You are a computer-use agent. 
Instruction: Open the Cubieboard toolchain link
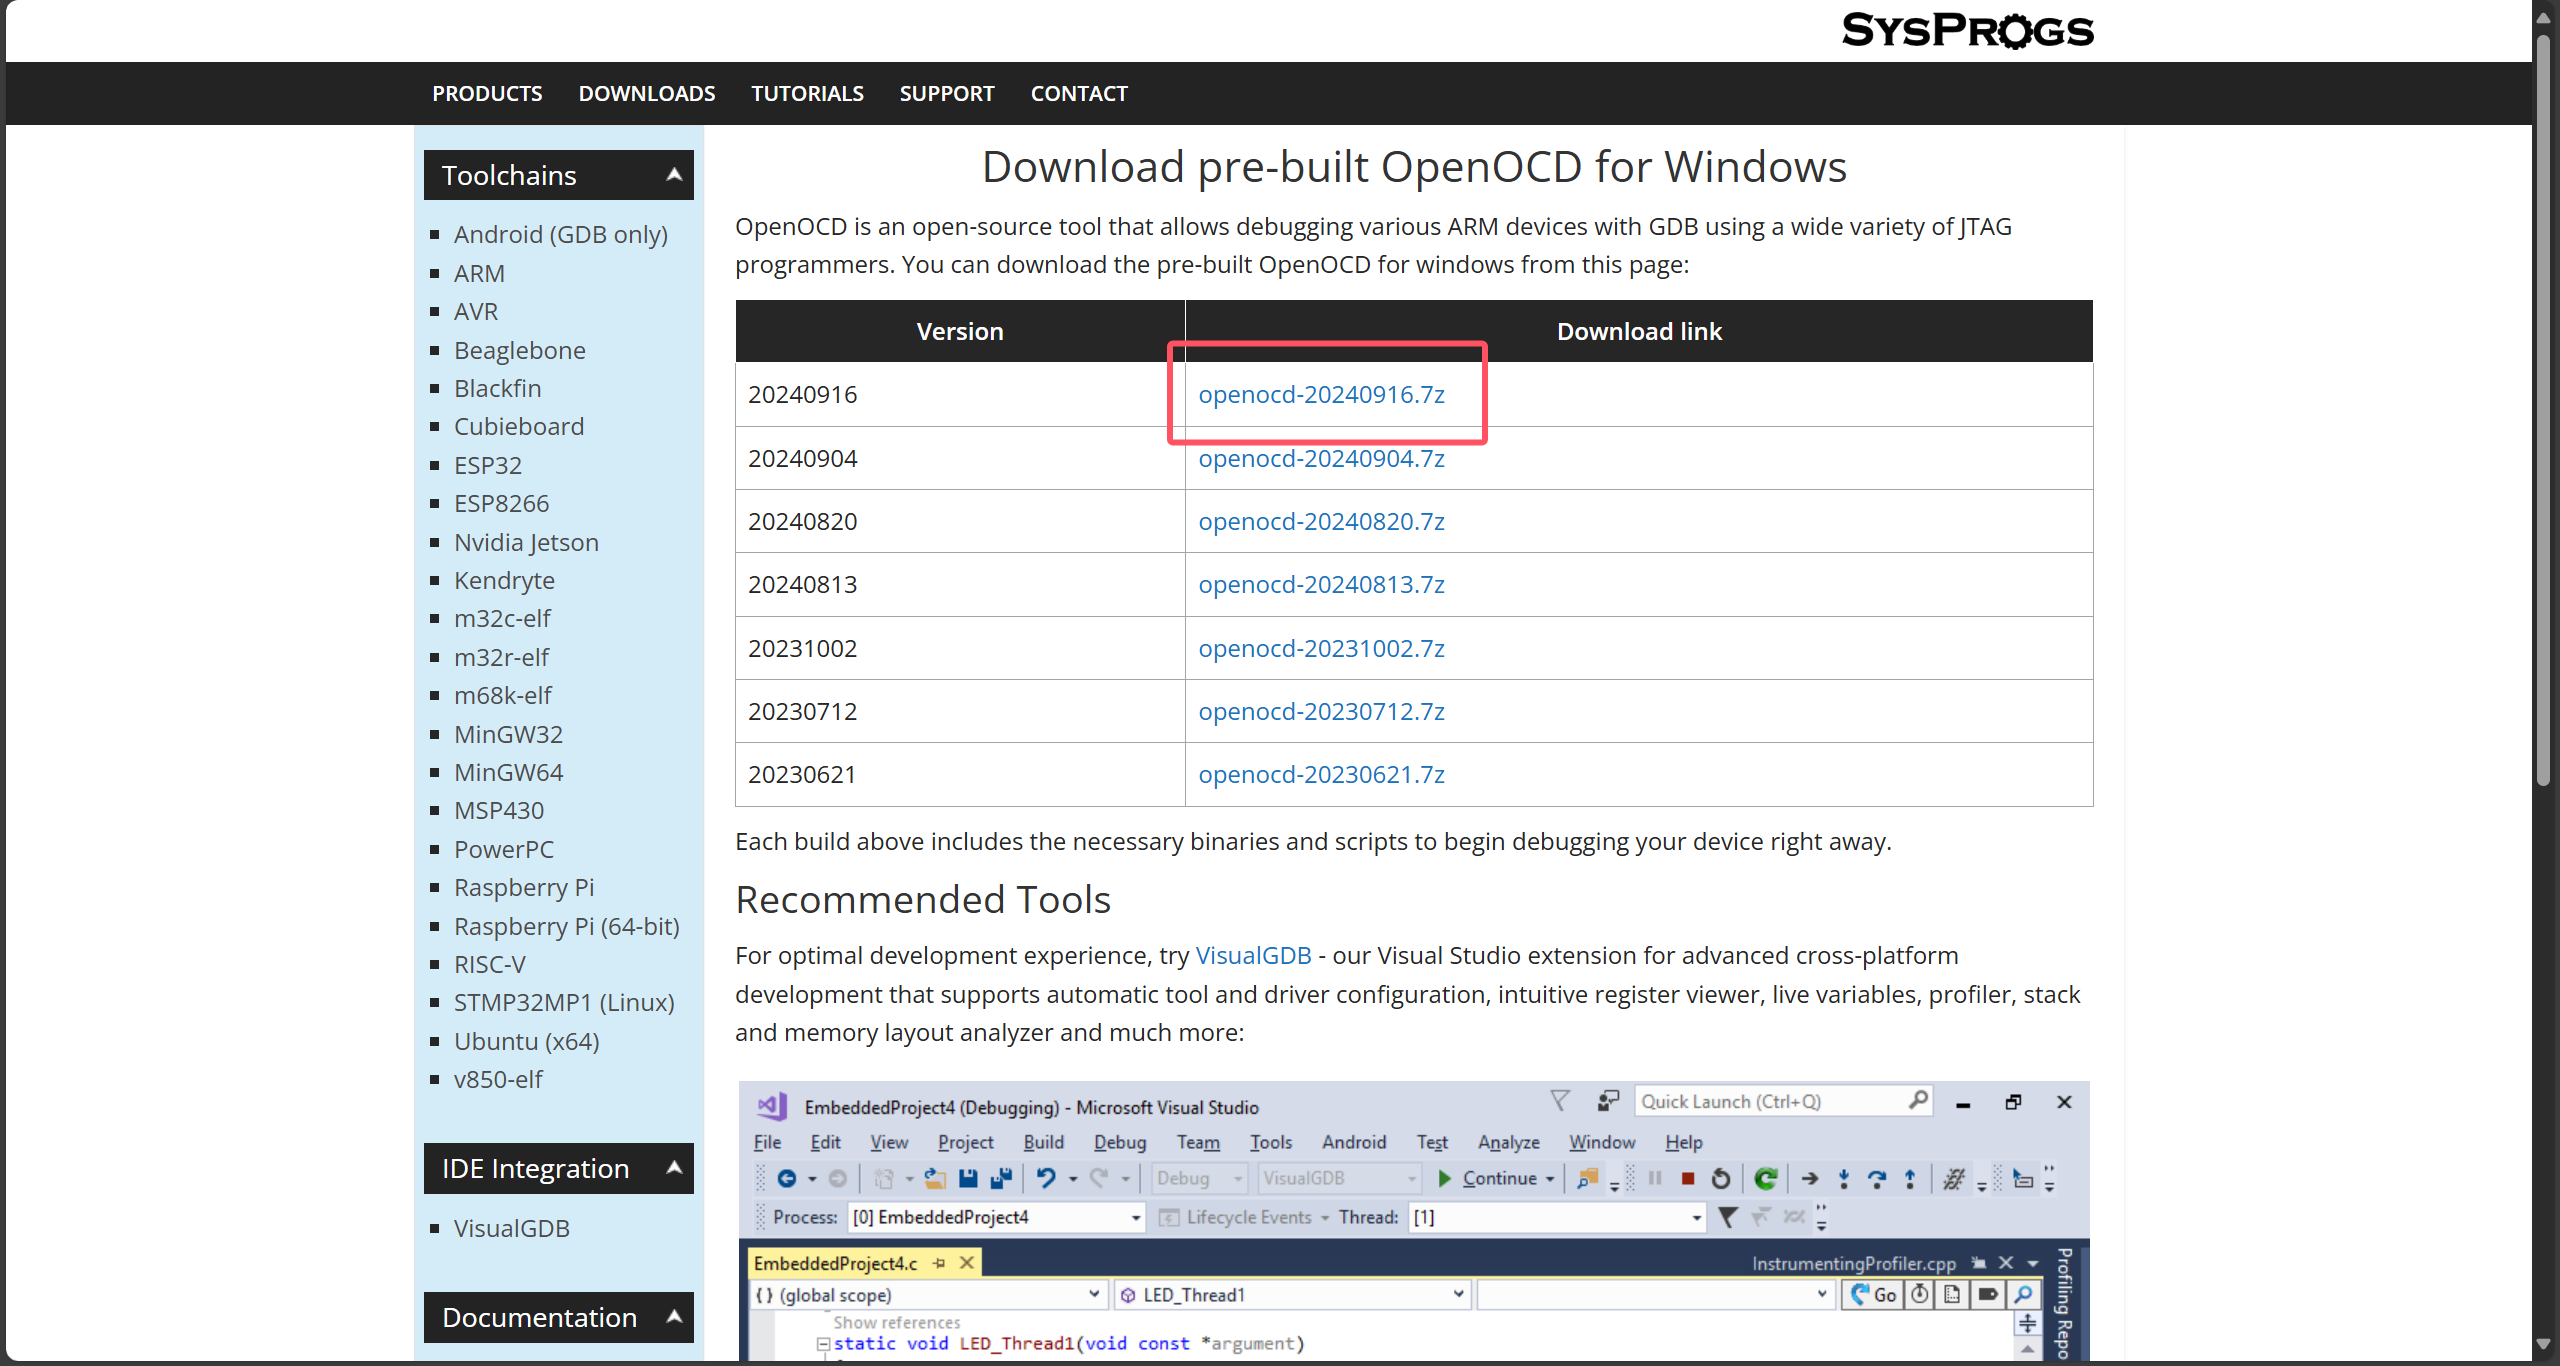tap(518, 426)
